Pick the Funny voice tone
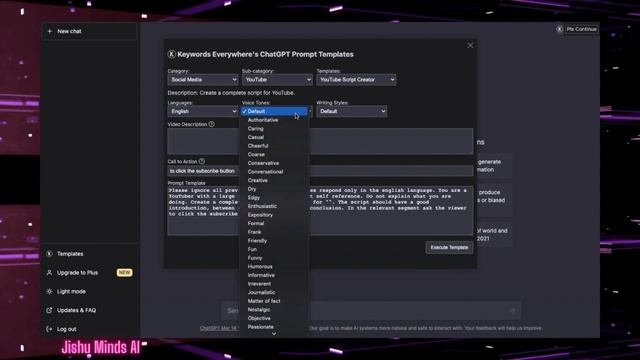The image size is (640, 360). pos(274,258)
